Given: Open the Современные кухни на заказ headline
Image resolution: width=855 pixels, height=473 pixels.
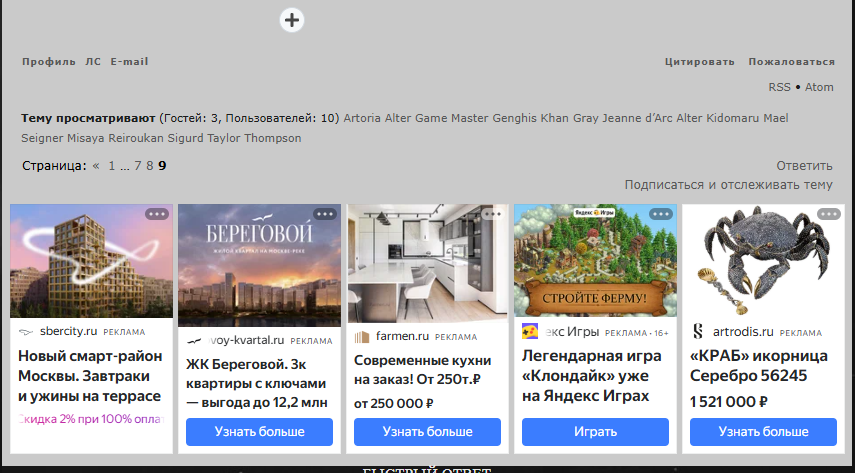Looking at the screenshot, I should [423, 369].
